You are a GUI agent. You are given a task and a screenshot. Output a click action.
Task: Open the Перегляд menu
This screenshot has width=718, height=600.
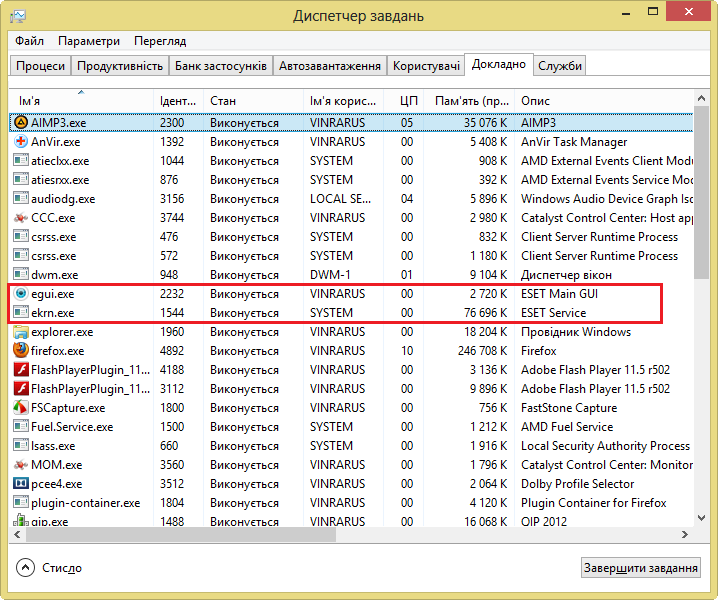pyautogui.click(x=160, y=41)
